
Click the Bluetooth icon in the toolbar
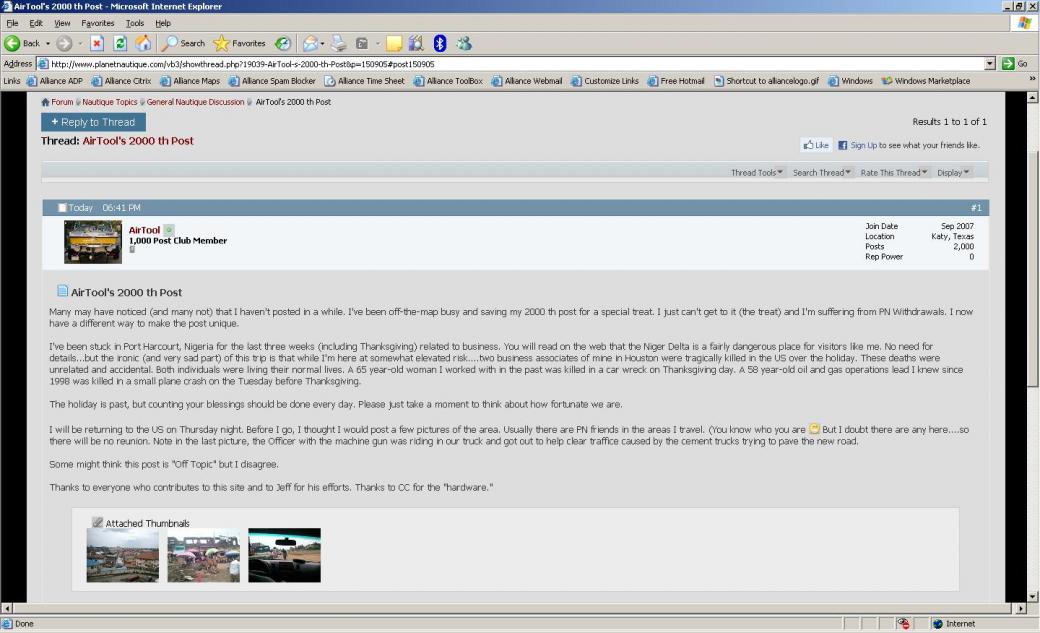click(440, 43)
